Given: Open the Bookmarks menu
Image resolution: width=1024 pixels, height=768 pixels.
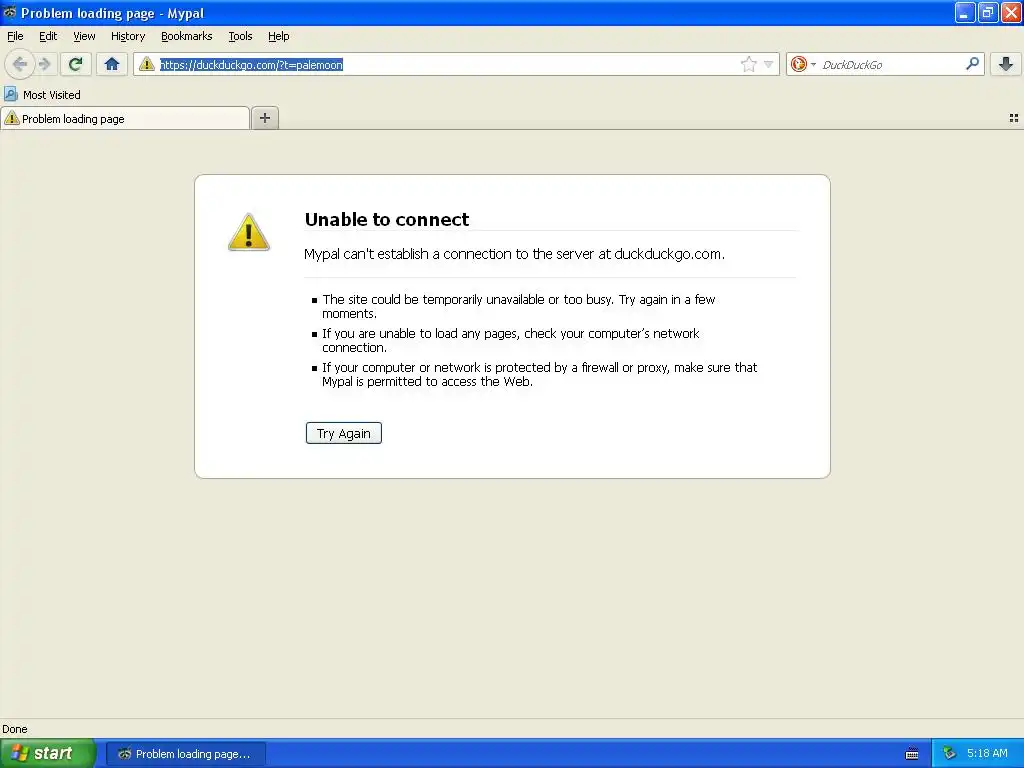Looking at the screenshot, I should [x=187, y=36].
